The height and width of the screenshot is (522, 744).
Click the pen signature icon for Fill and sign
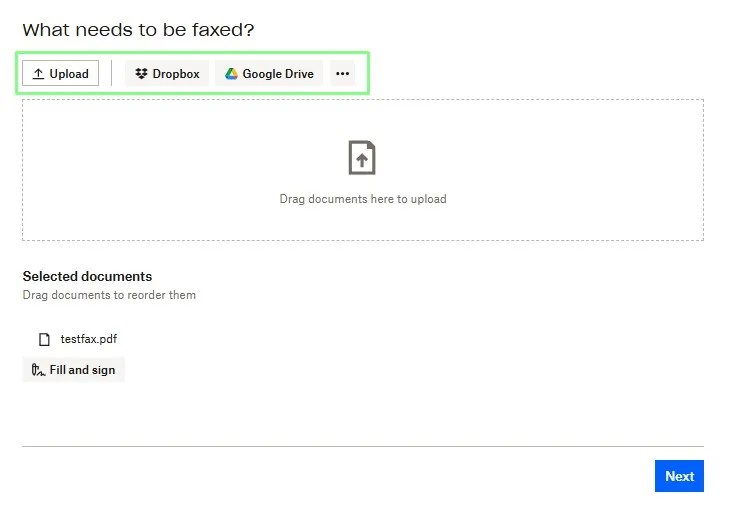[38, 370]
